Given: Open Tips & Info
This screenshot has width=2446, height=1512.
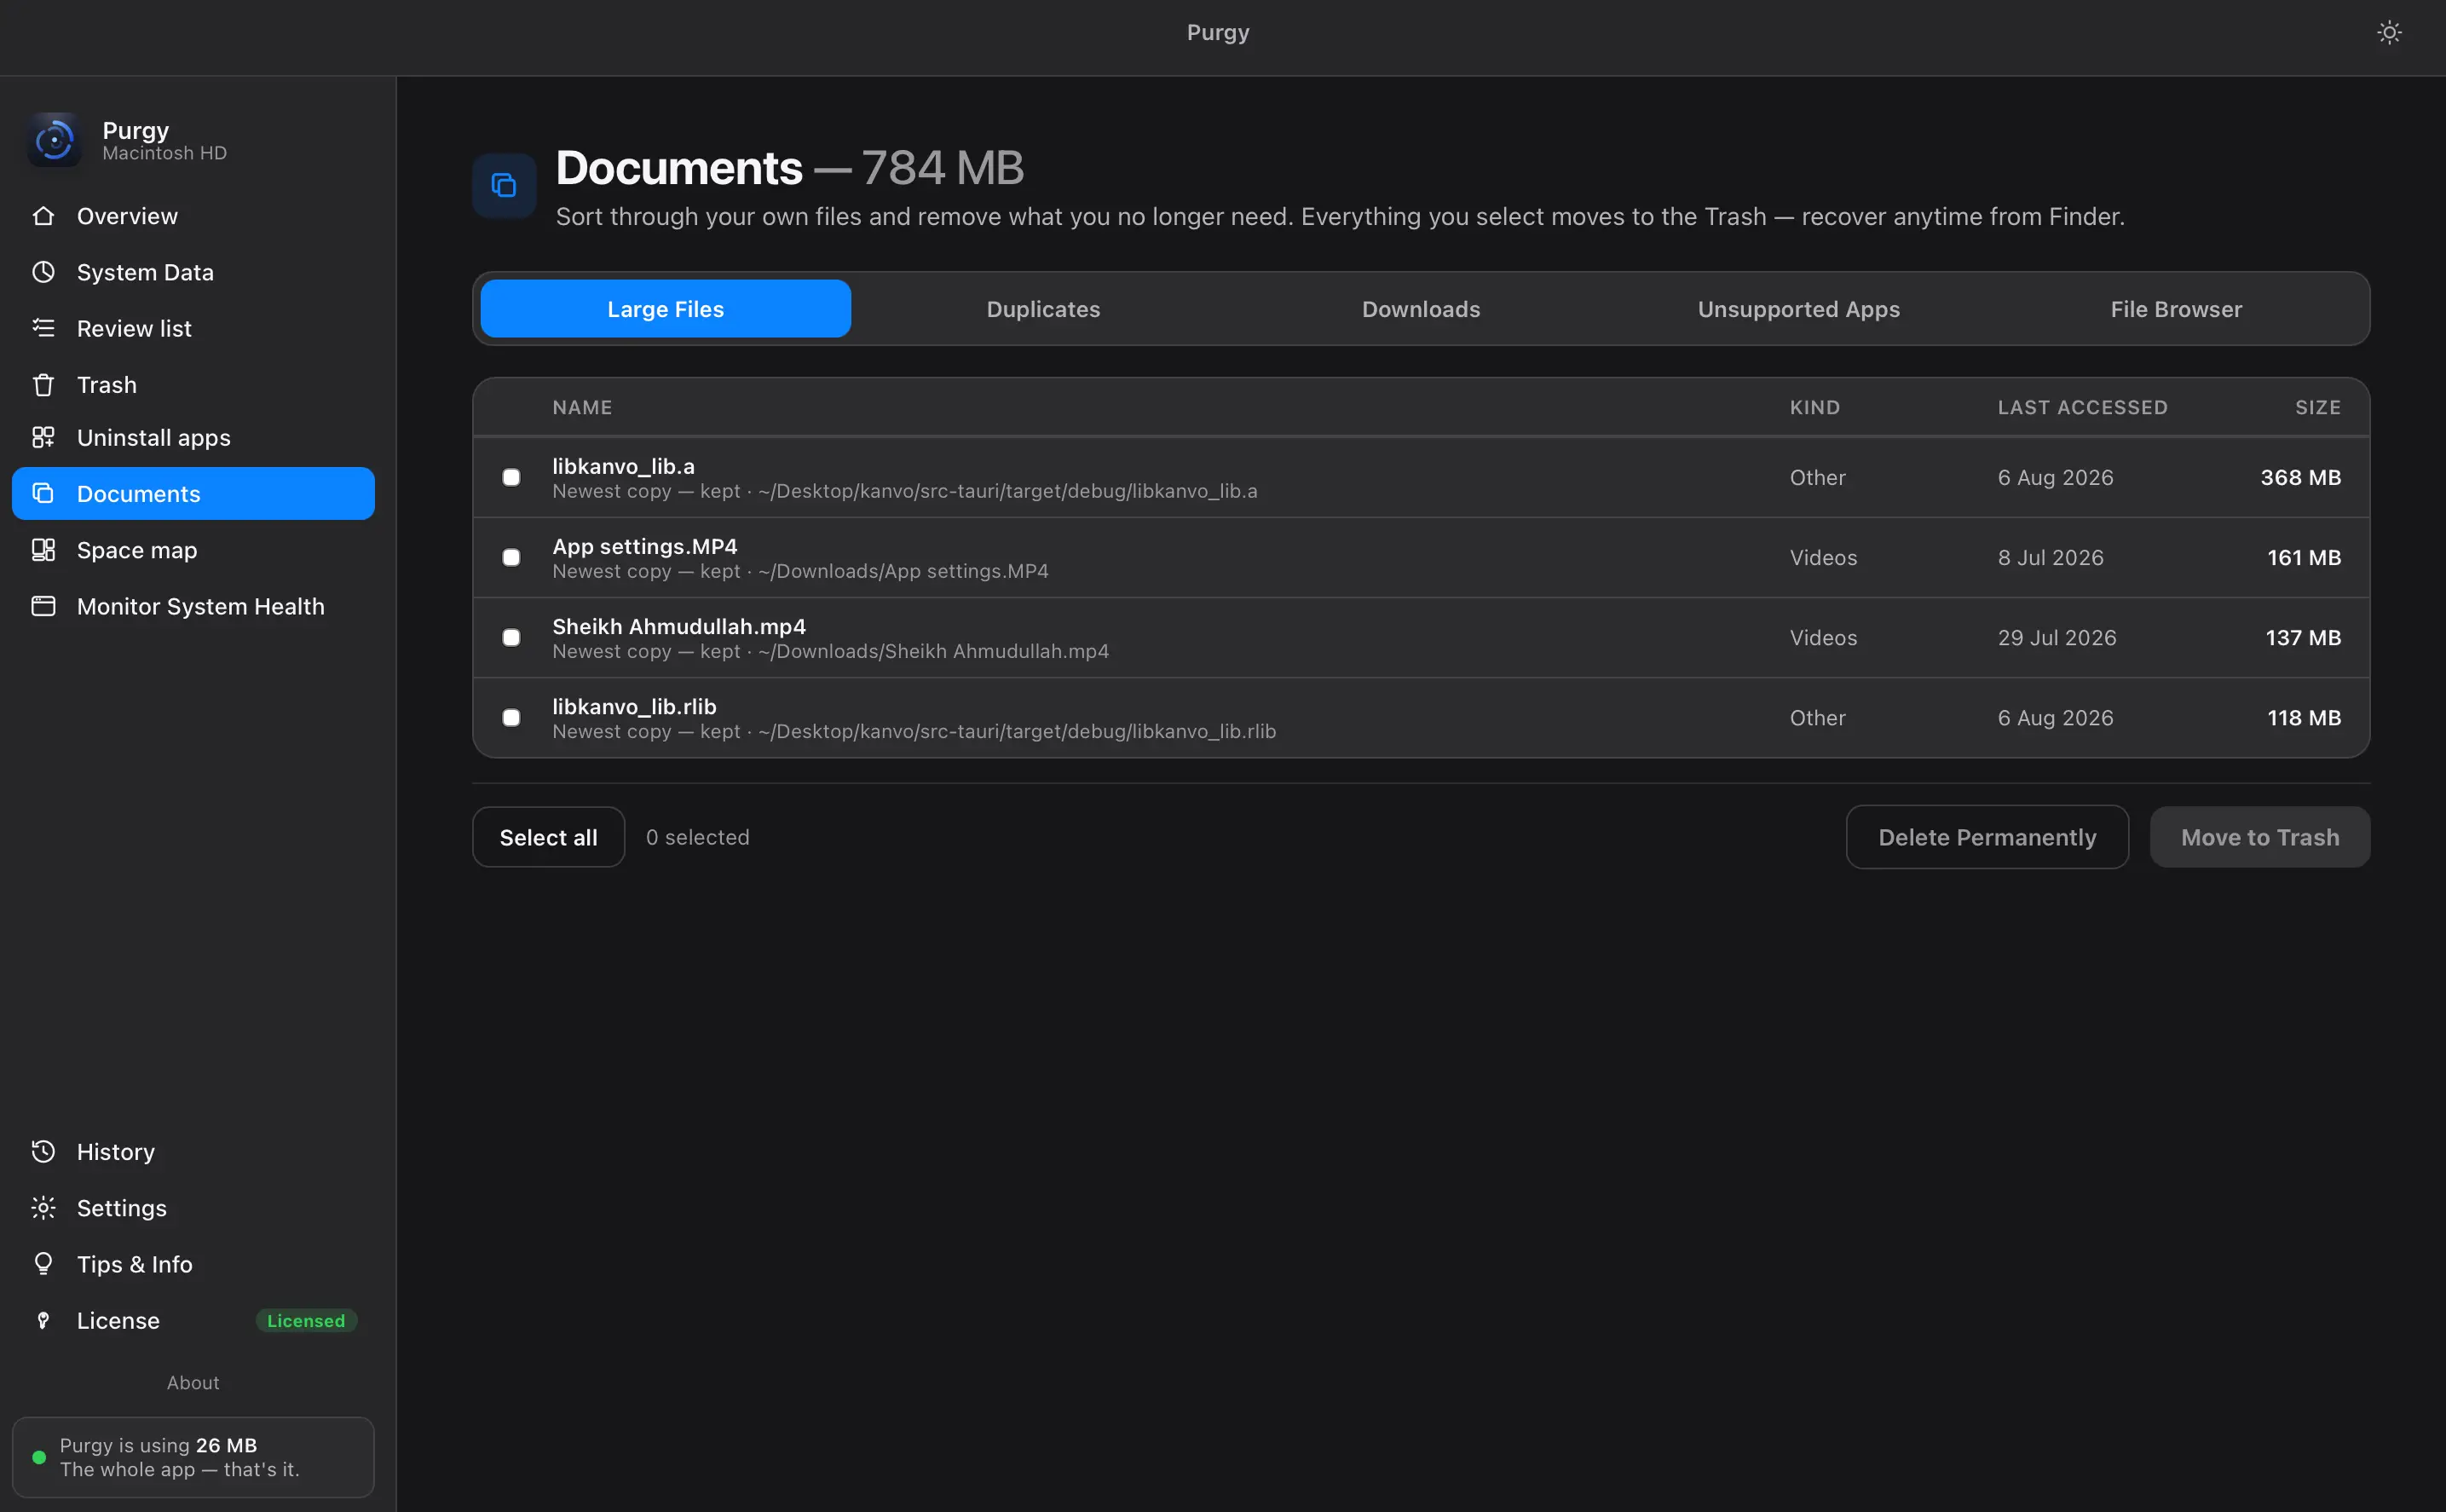Looking at the screenshot, I should click(193, 1264).
